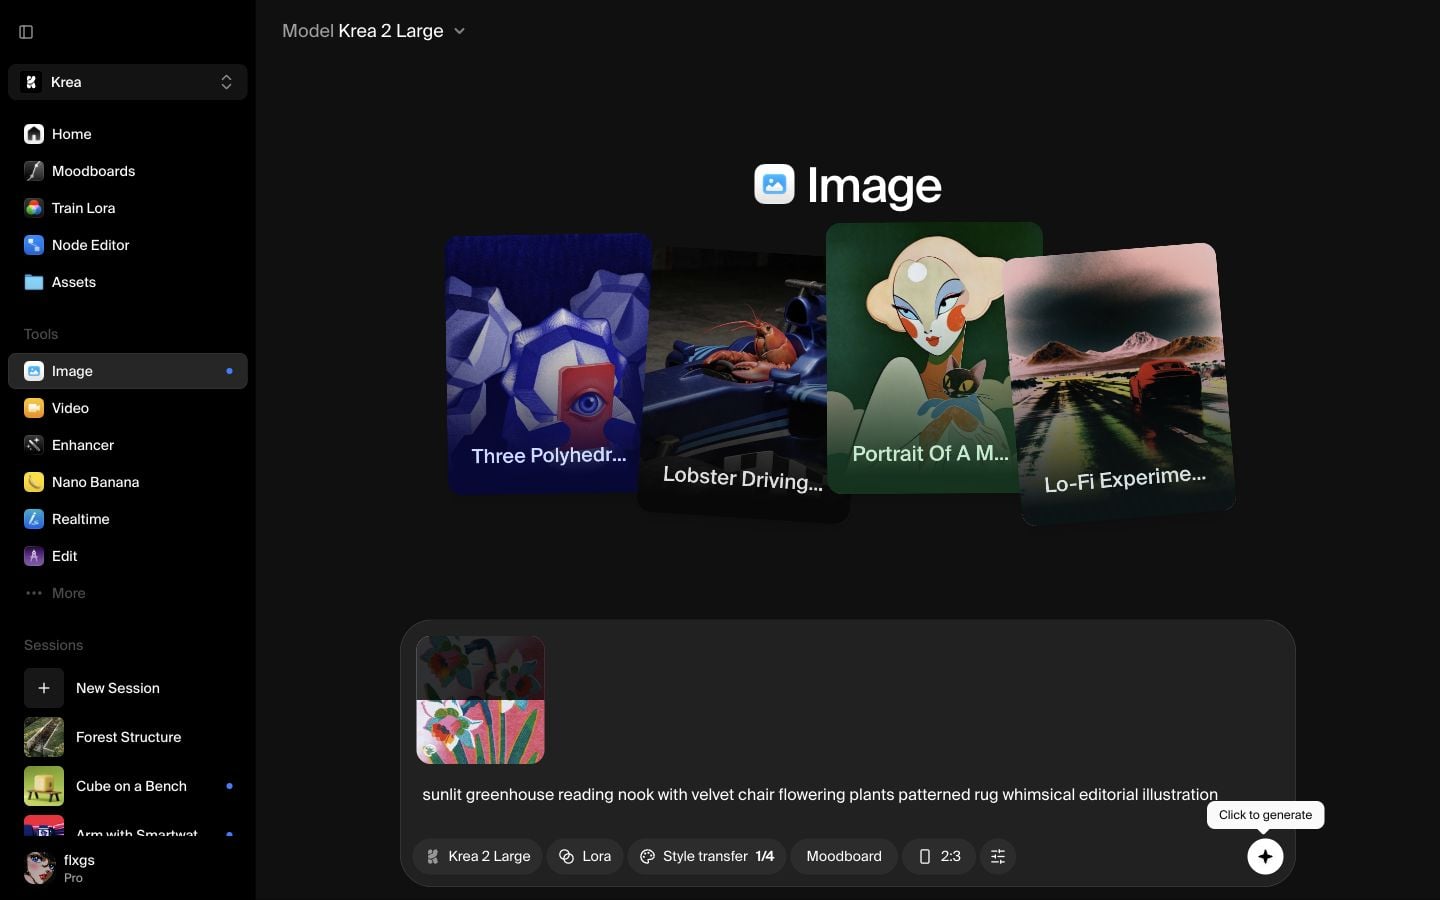This screenshot has height=900, width=1440.
Task: Open Style transfer 1/4 settings
Action: 707,856
